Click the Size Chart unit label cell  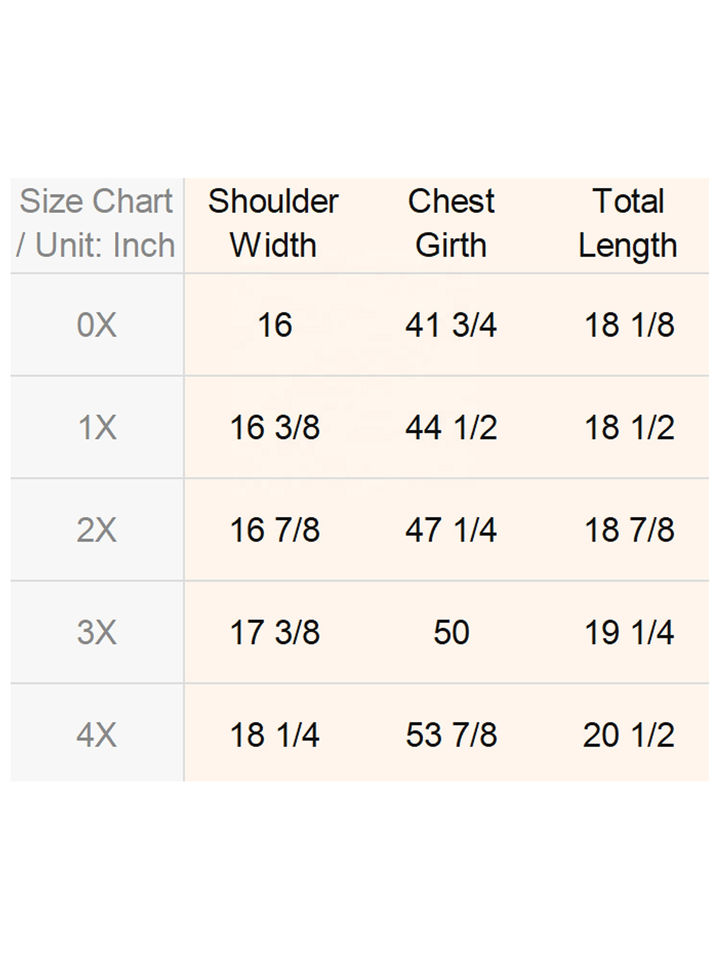point(96,223)
